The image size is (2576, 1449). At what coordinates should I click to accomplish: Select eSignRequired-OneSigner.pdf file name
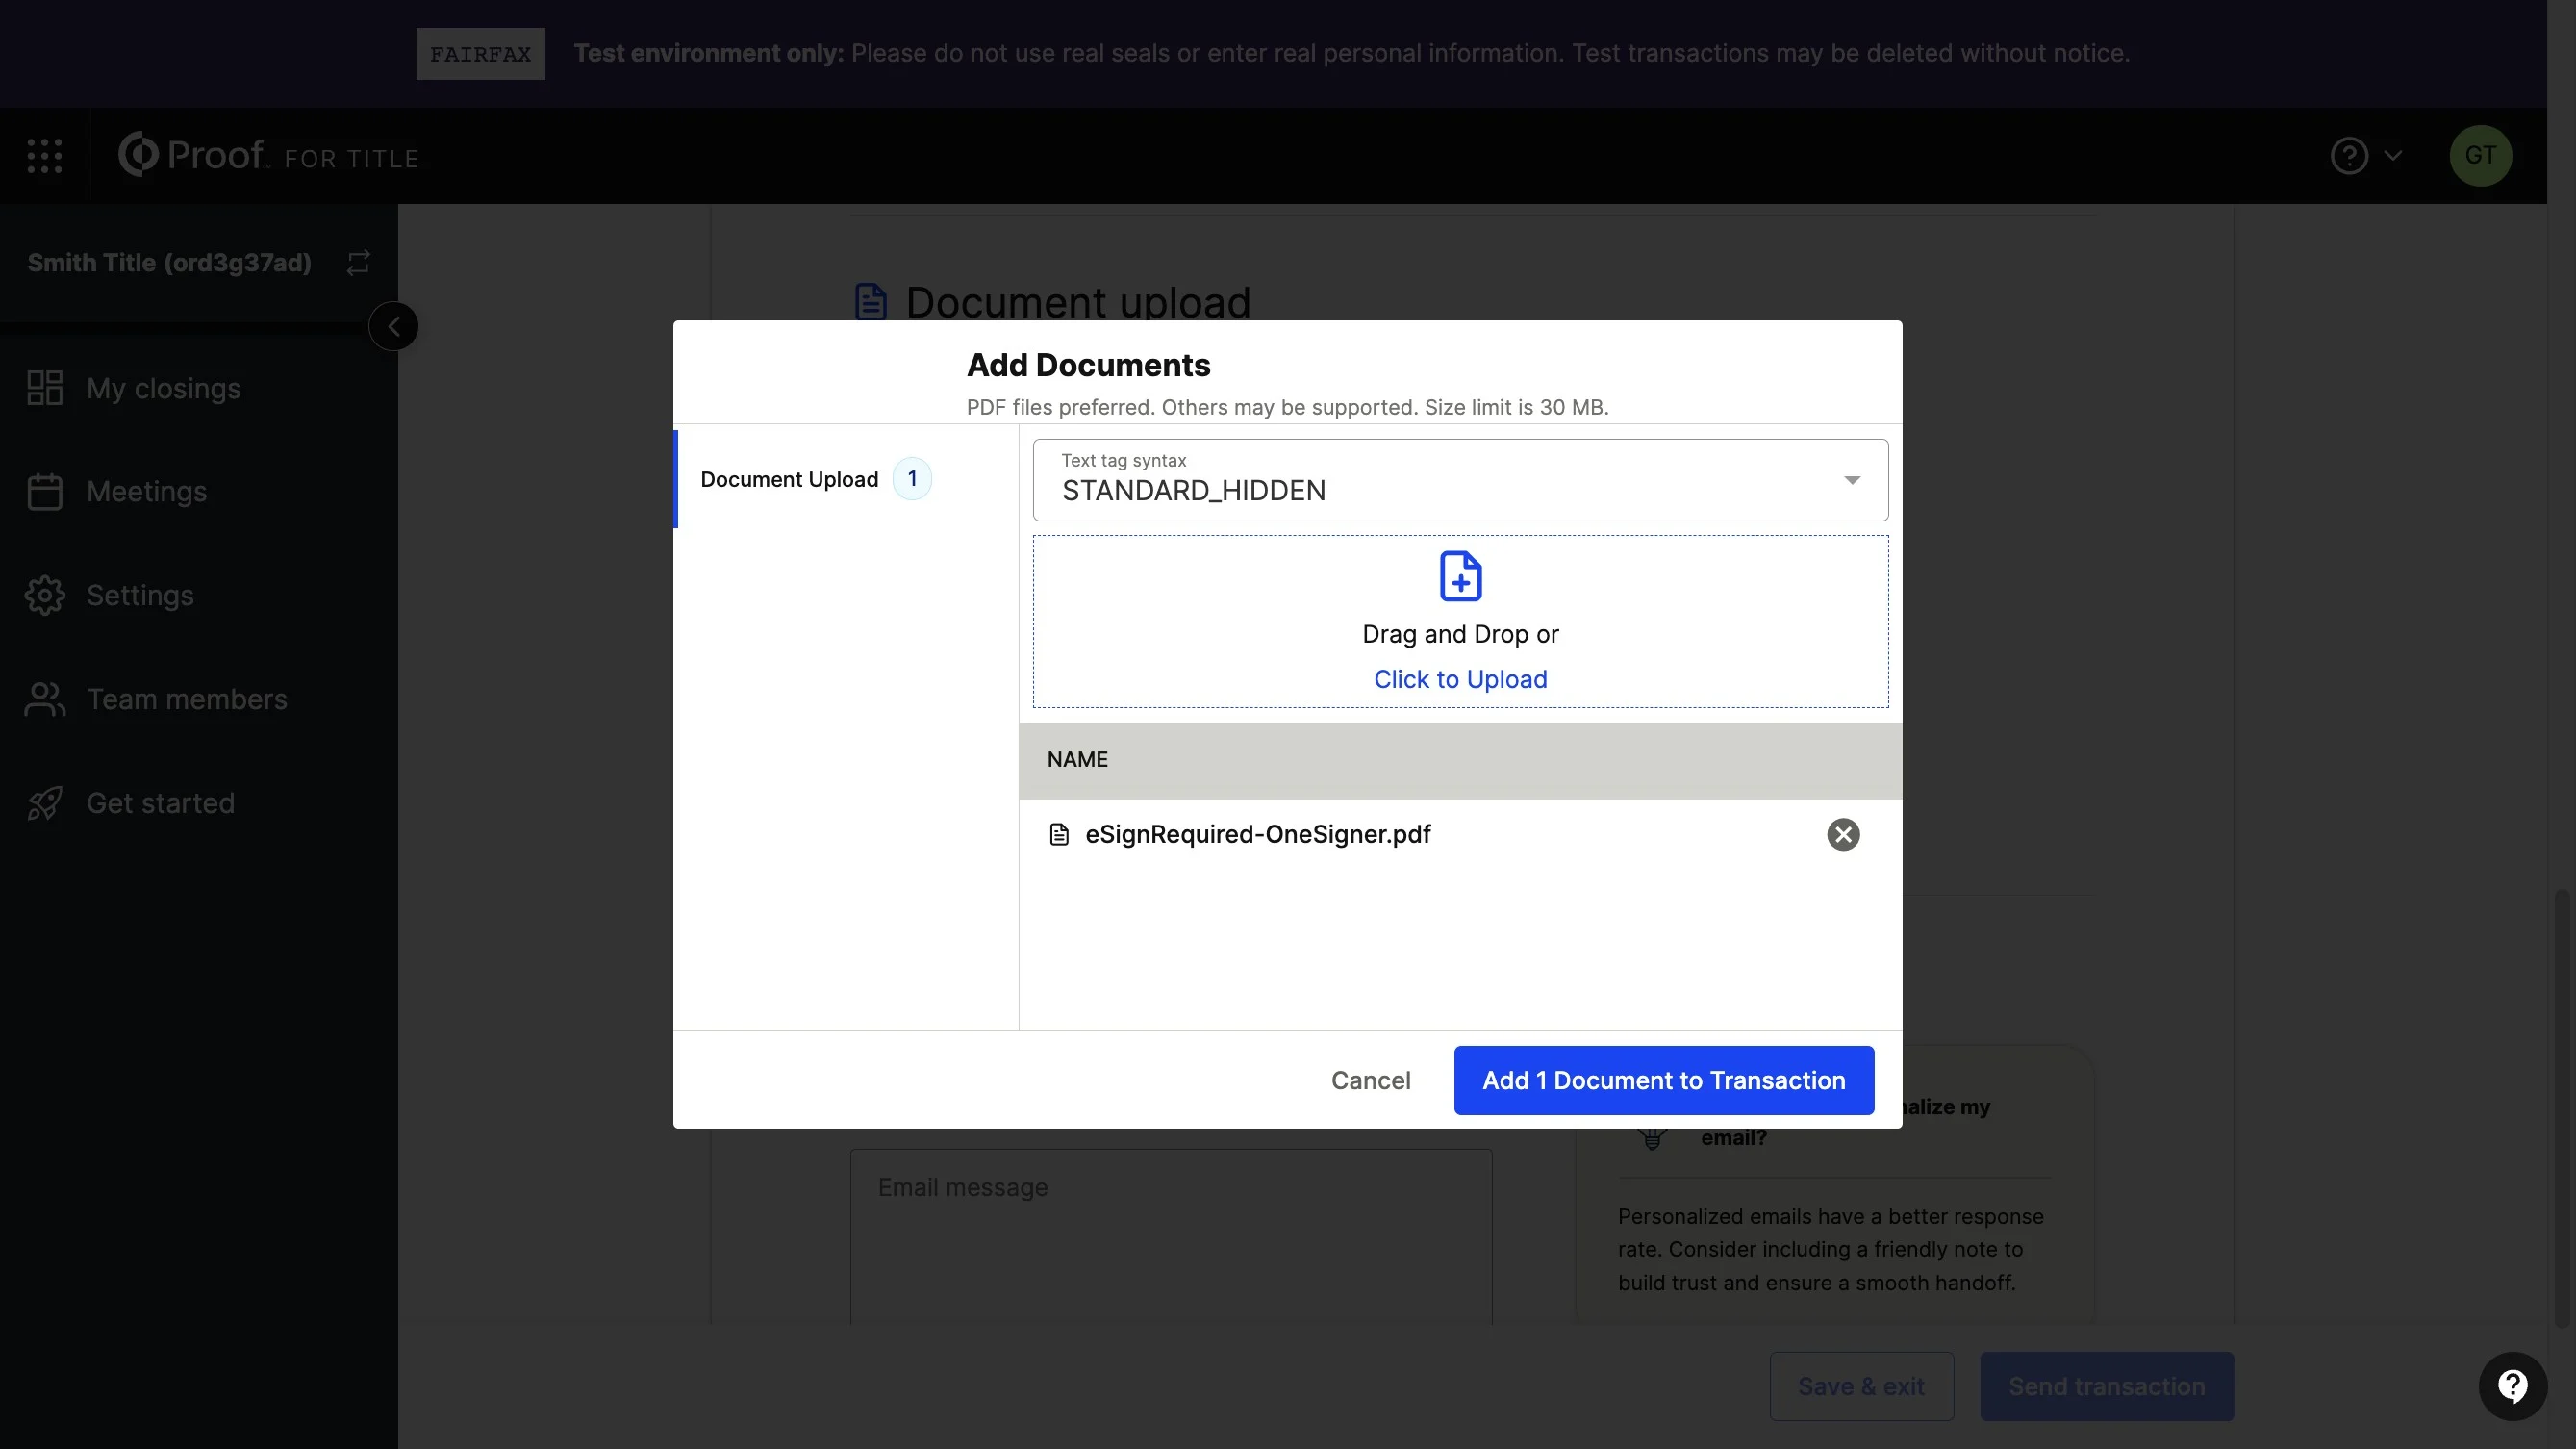(x=1257, y=835)
